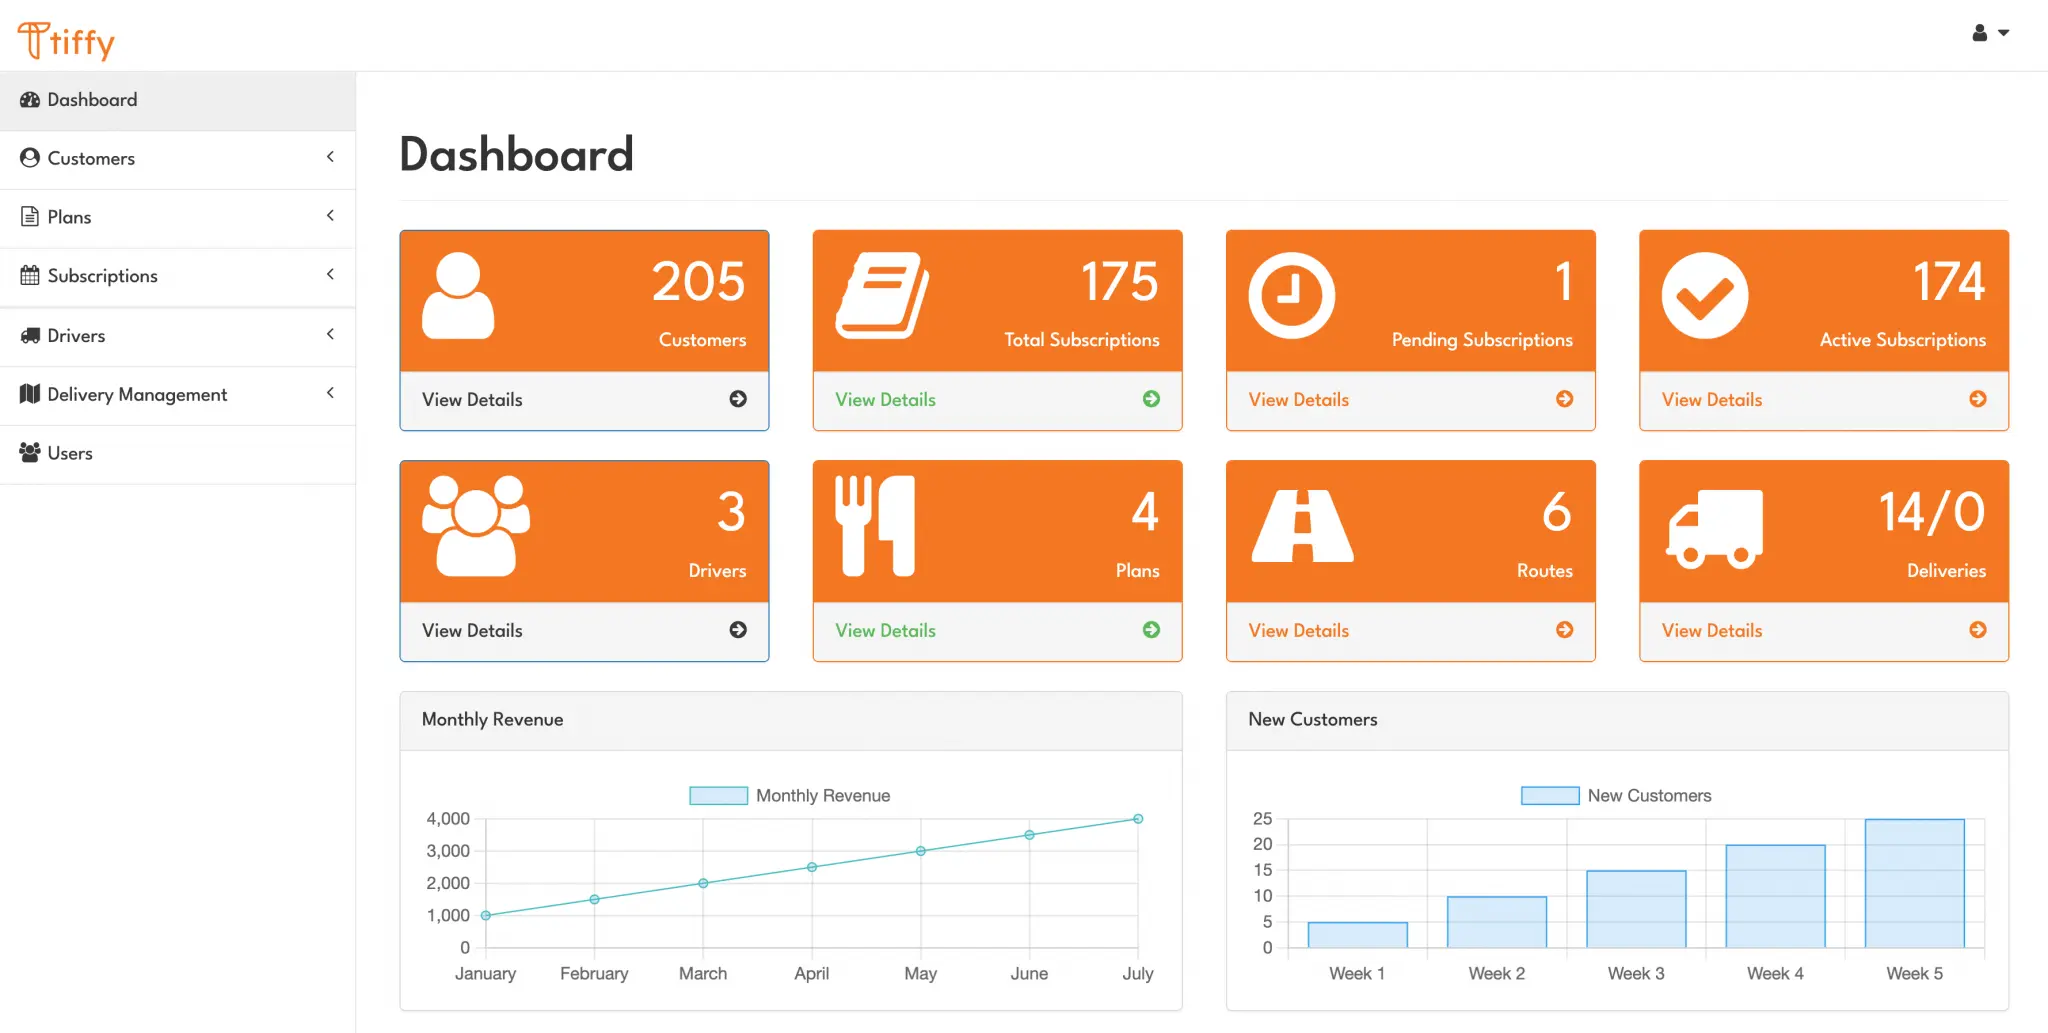Open the user account dropdown
This screenshot has height=1033, width=2048.
[x=1989, y=33]
